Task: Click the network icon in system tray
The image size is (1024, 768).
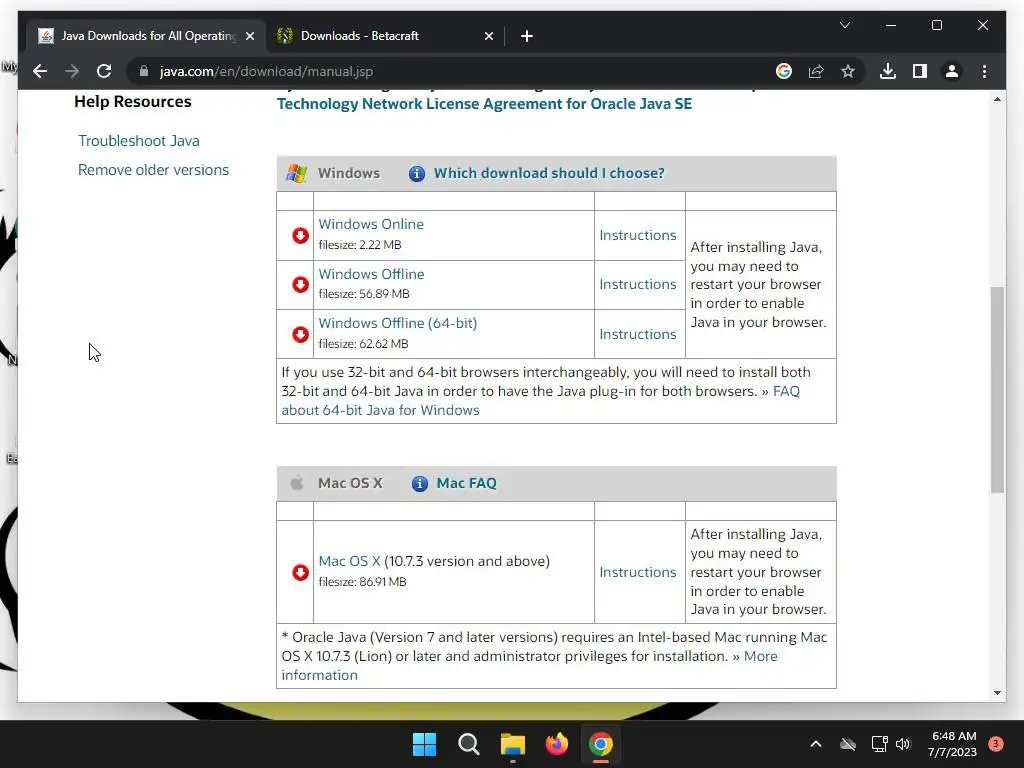Action: pyautogui.click(x=880, y=744)
